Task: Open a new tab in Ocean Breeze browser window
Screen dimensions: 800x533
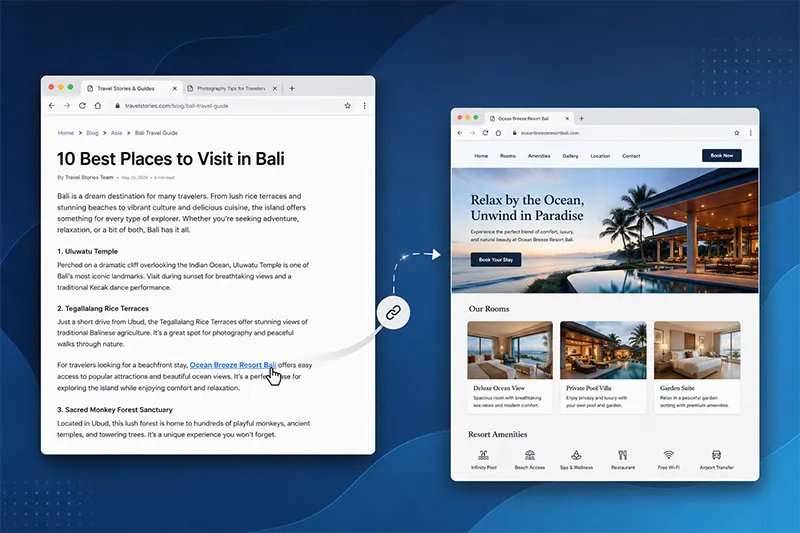Action: coord(581,118)
